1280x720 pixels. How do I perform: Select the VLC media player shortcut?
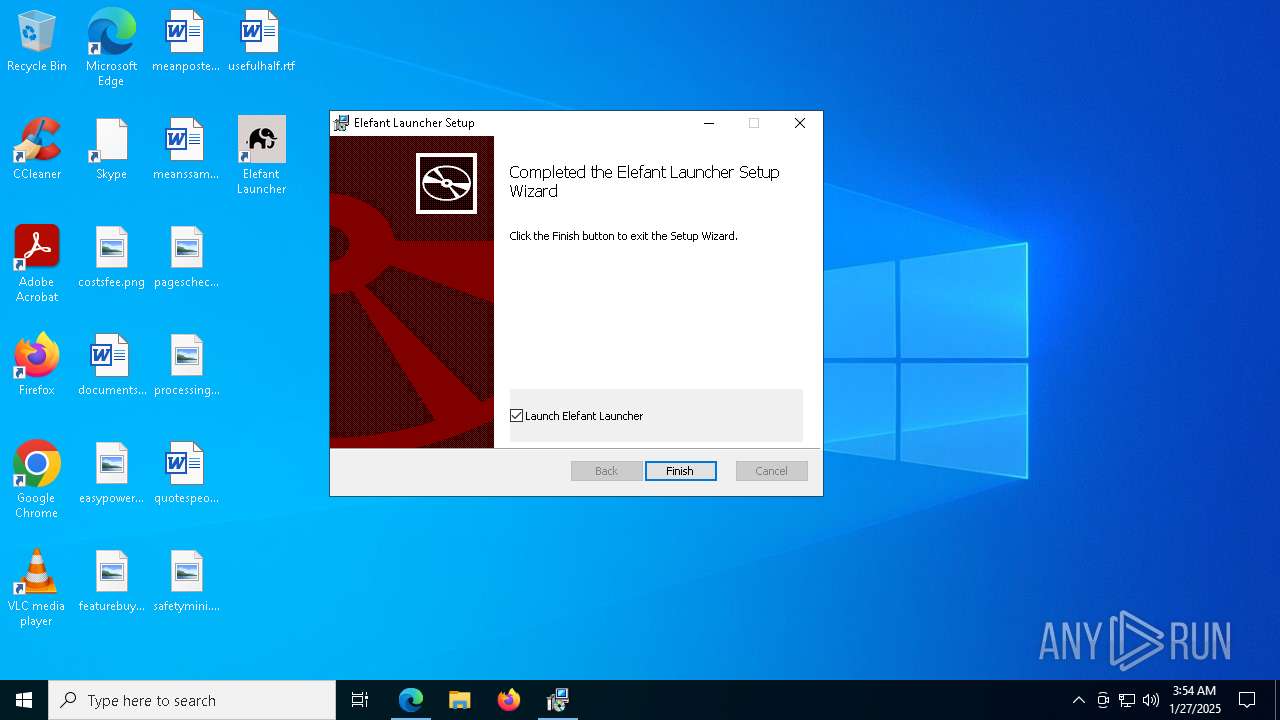37,587
